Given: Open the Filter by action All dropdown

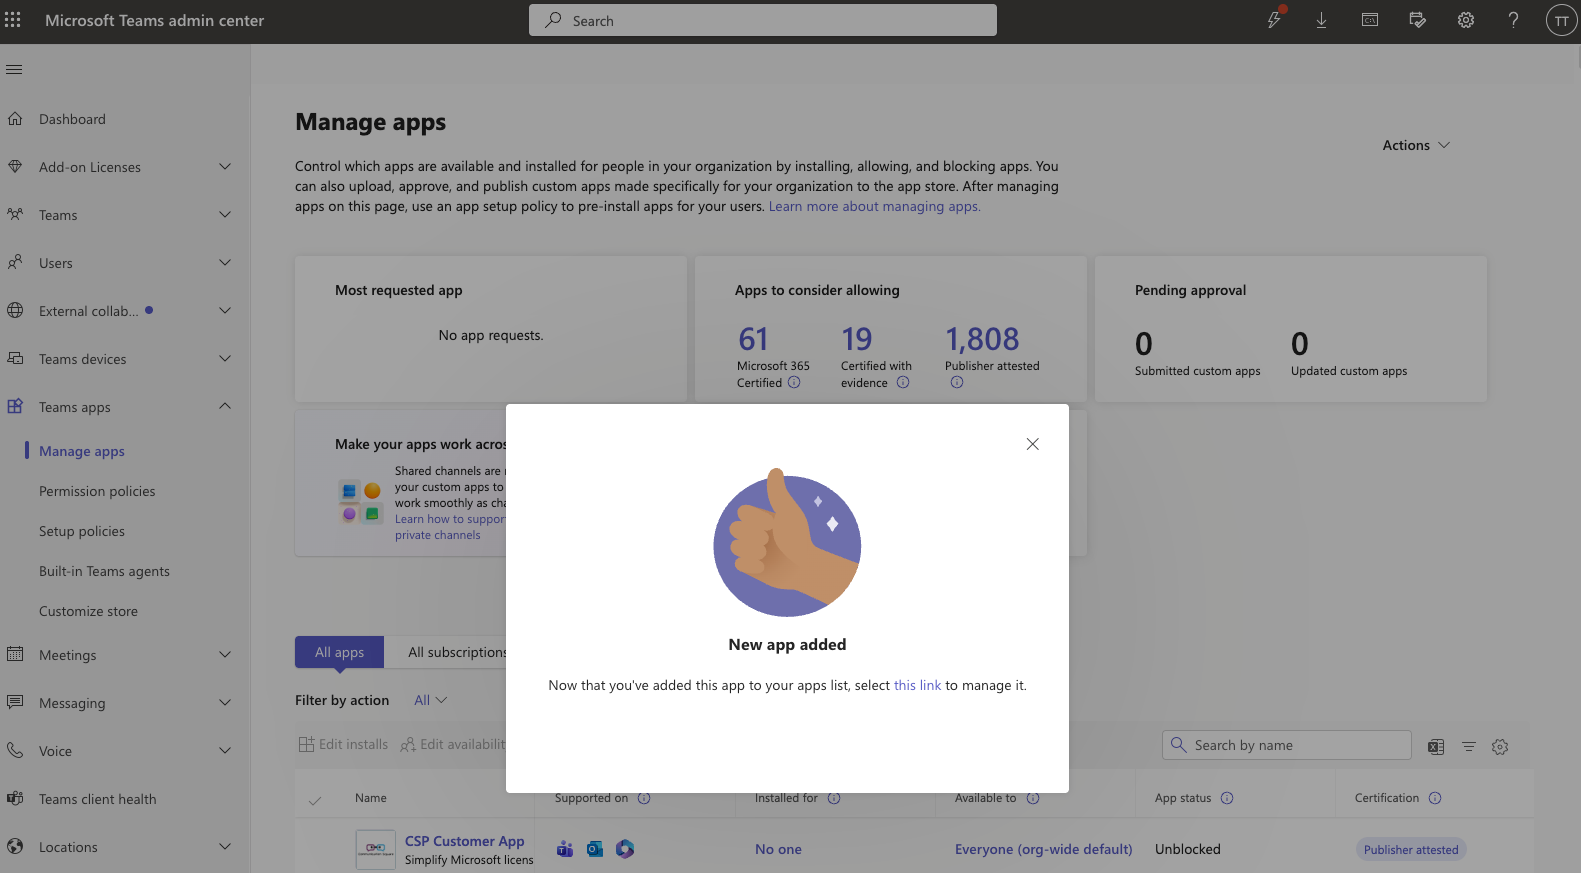Looking at the screenshot, I should point(431,700).
